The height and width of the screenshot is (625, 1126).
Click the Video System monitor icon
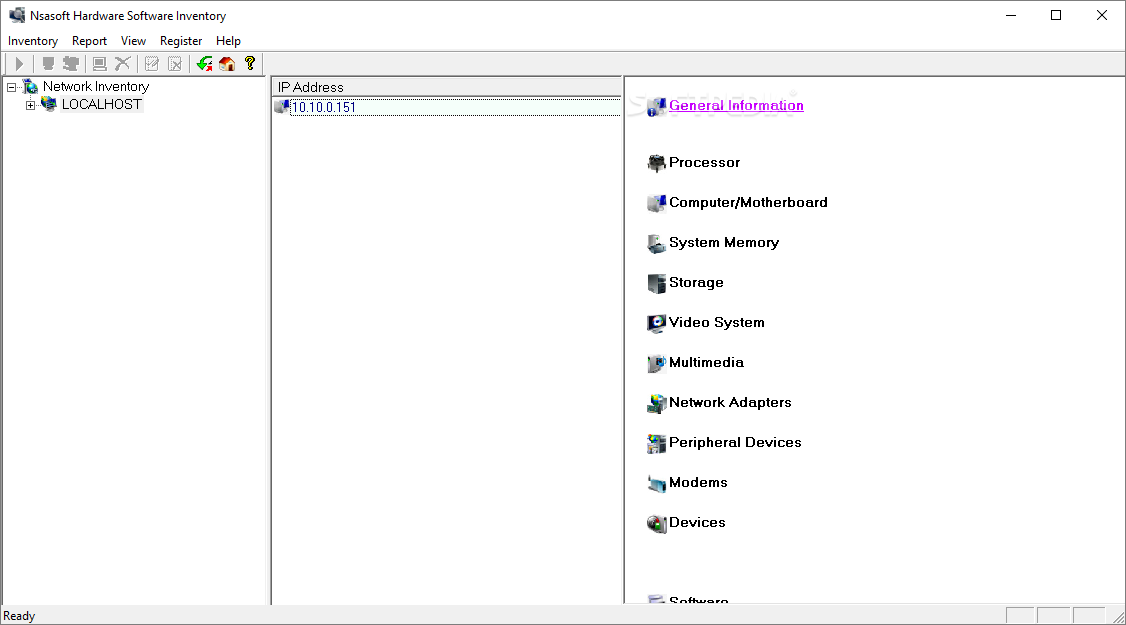click(x=656, y=323)
